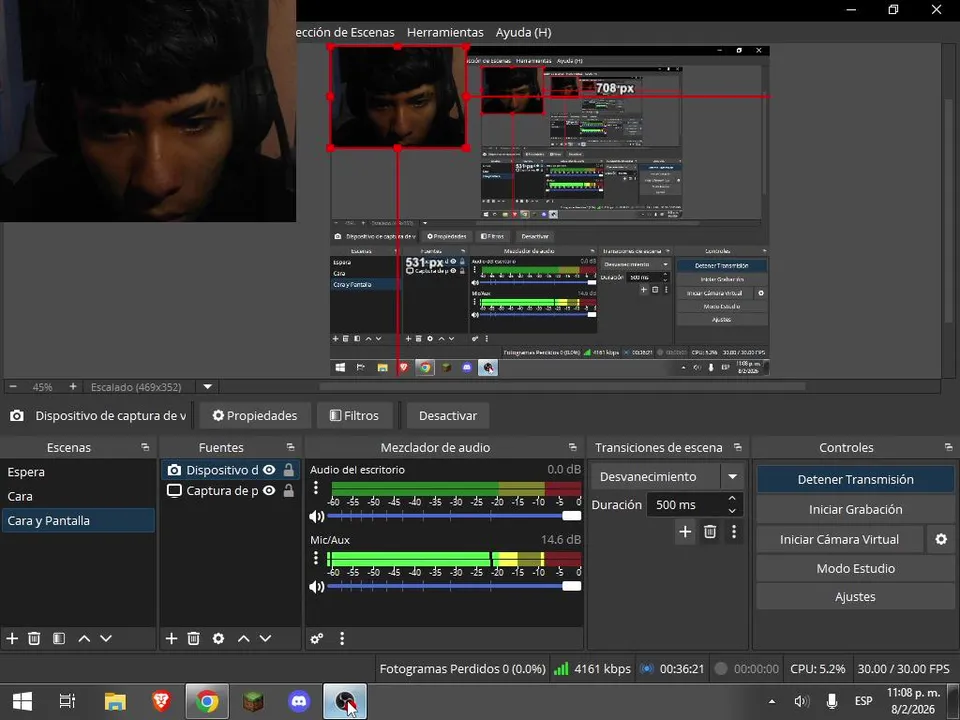Click the preview horizontal scrollbar
The height and width of the screenshot is (720, 960).
click(562, 386)
